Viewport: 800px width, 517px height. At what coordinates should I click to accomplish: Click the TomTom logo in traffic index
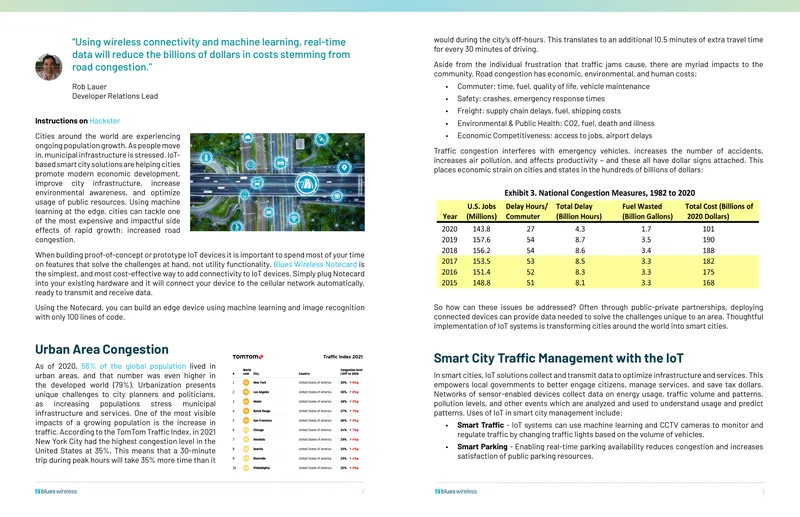[248, 357]
